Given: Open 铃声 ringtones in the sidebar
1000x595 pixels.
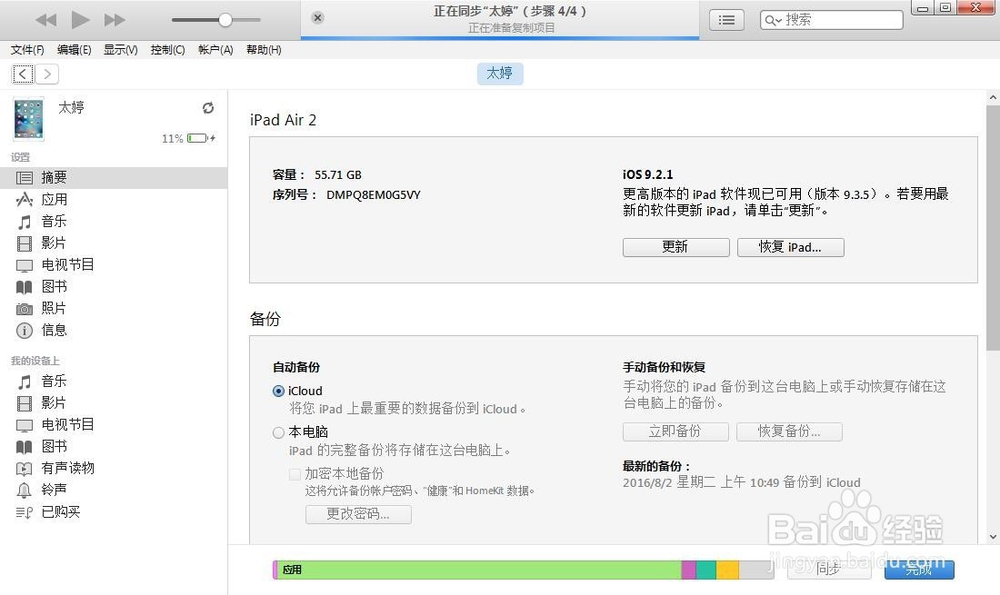Looking at the screenshot, I should (x=114, y=490).
